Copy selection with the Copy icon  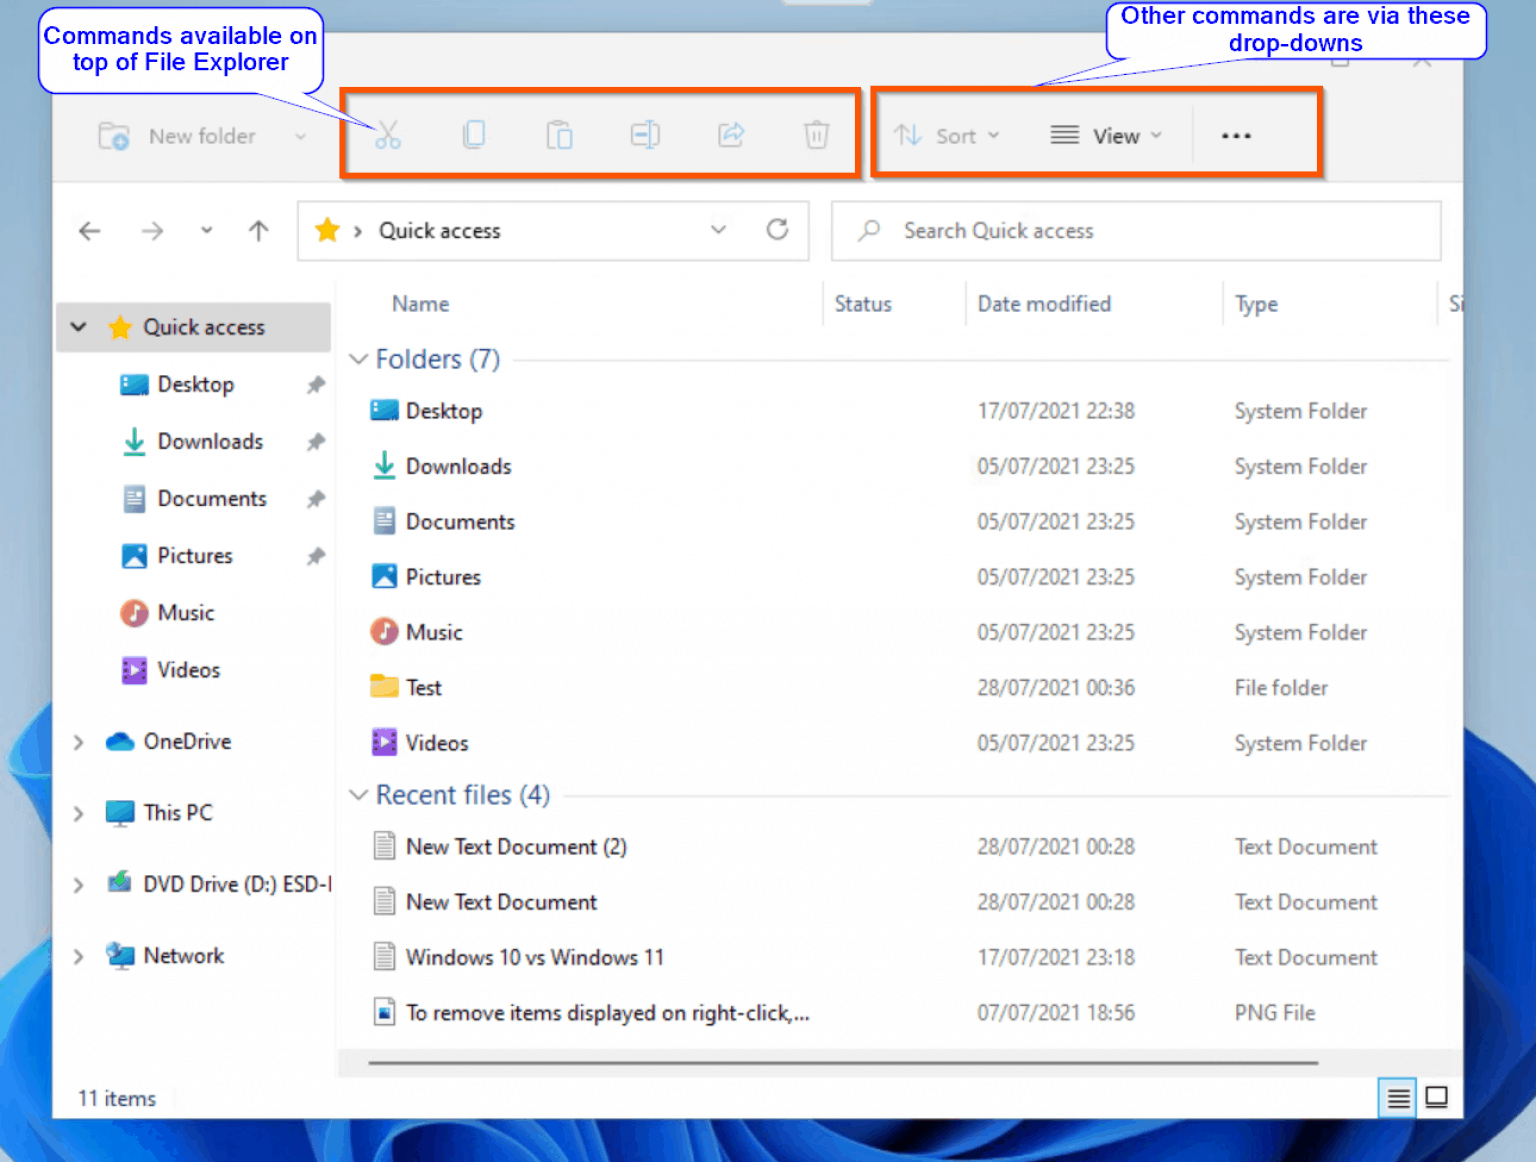(x=474, y=135)
